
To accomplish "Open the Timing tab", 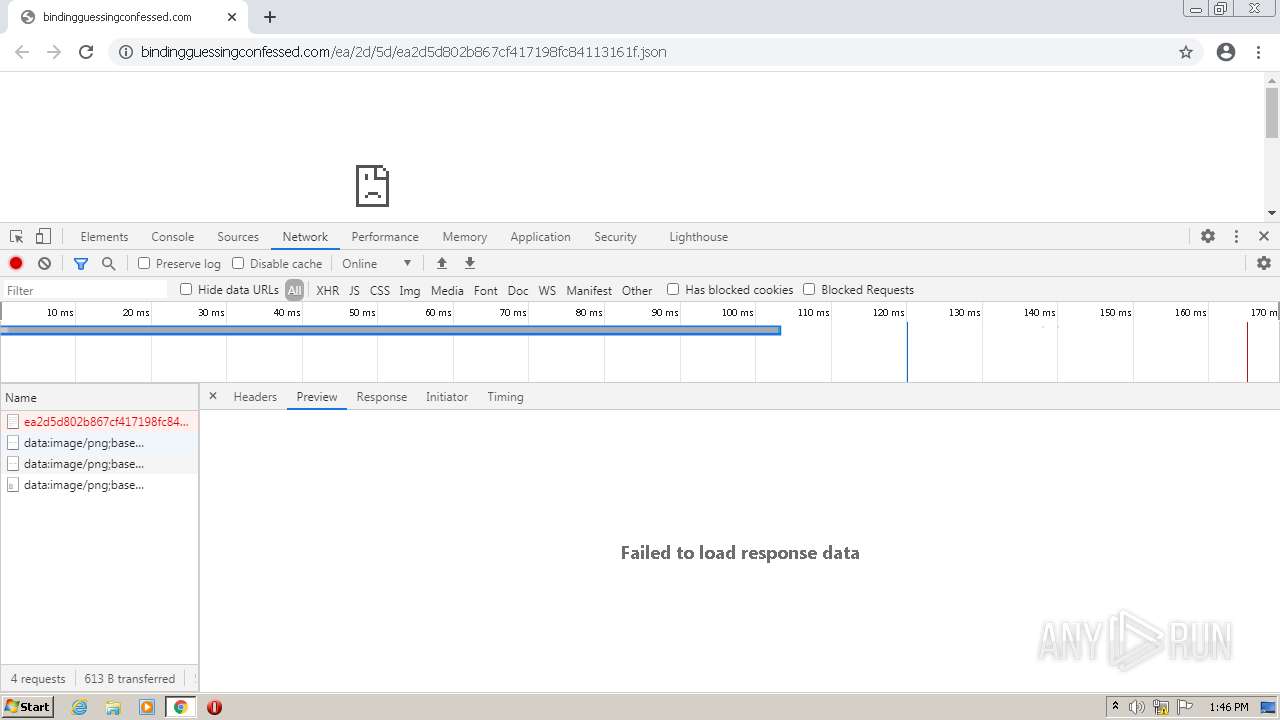I will (505, 397).
